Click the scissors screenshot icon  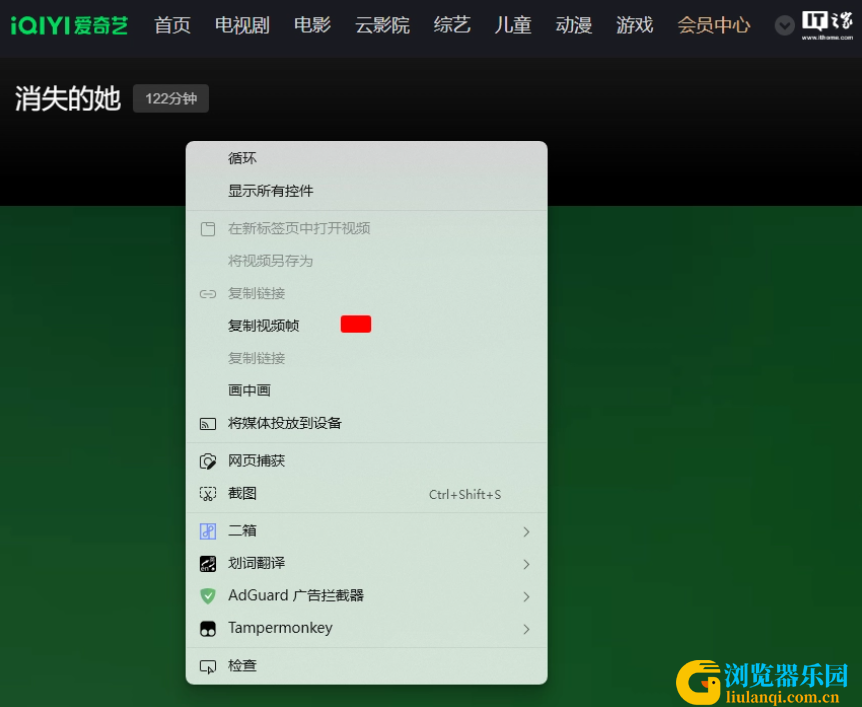(208, 494)
